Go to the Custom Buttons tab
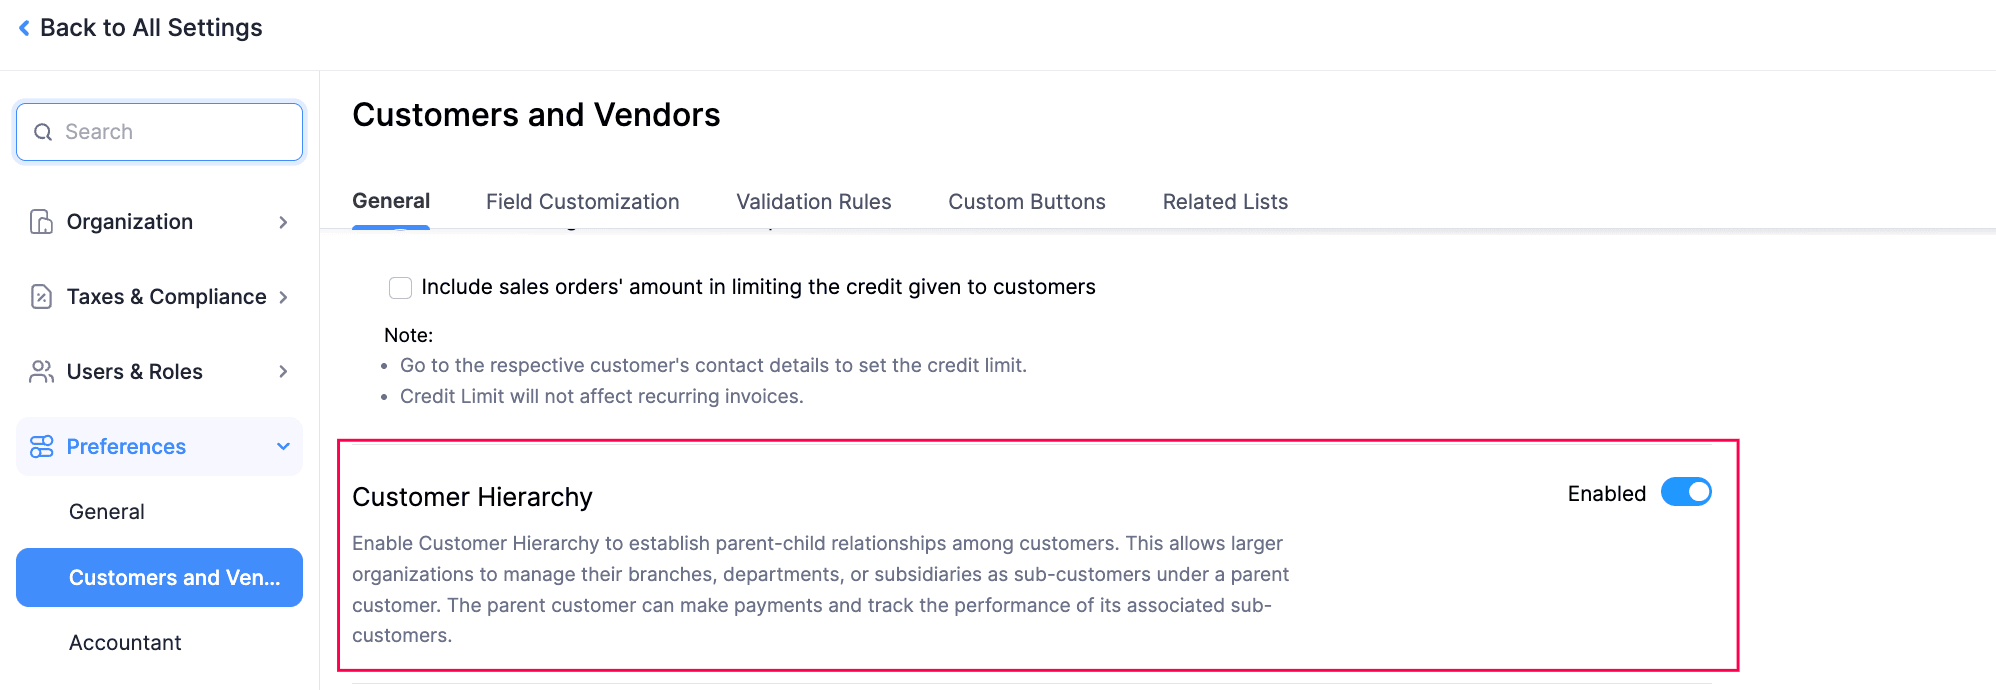This screenshot has height=690, width=1996. 1026,202
